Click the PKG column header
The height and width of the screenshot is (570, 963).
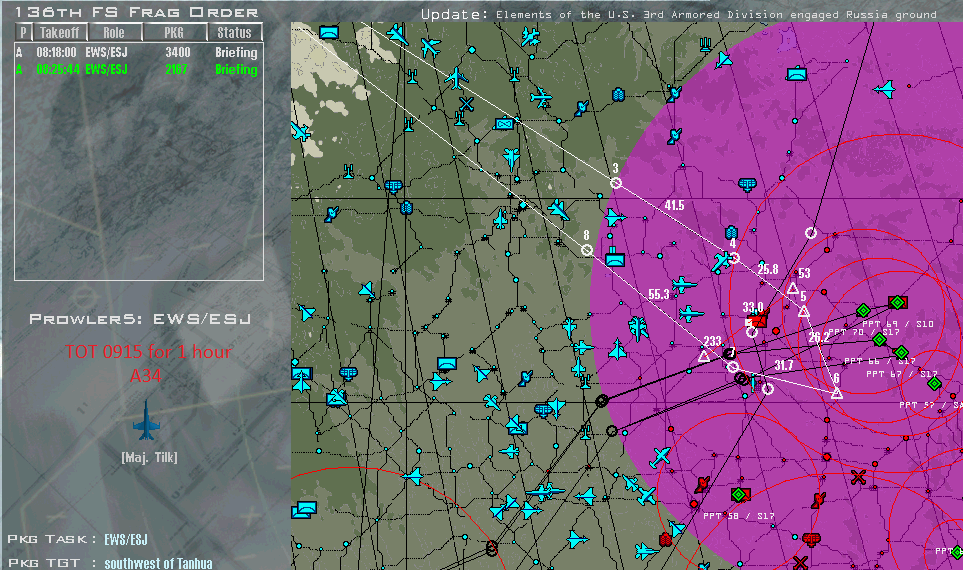click(174, 33)
